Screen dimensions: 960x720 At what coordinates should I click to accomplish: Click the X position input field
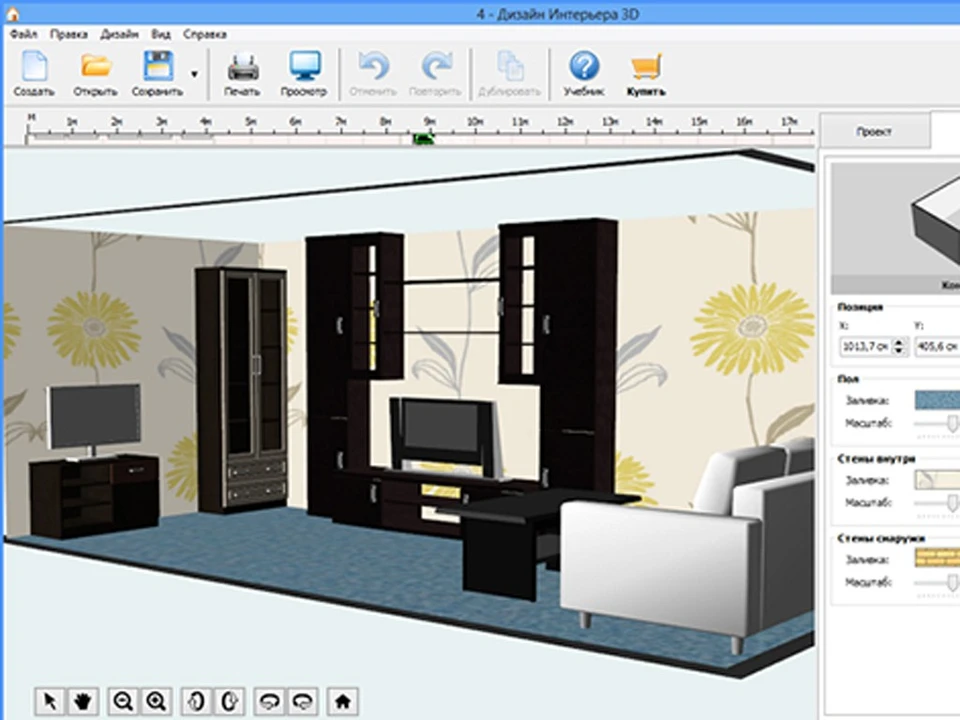point(866,347)
